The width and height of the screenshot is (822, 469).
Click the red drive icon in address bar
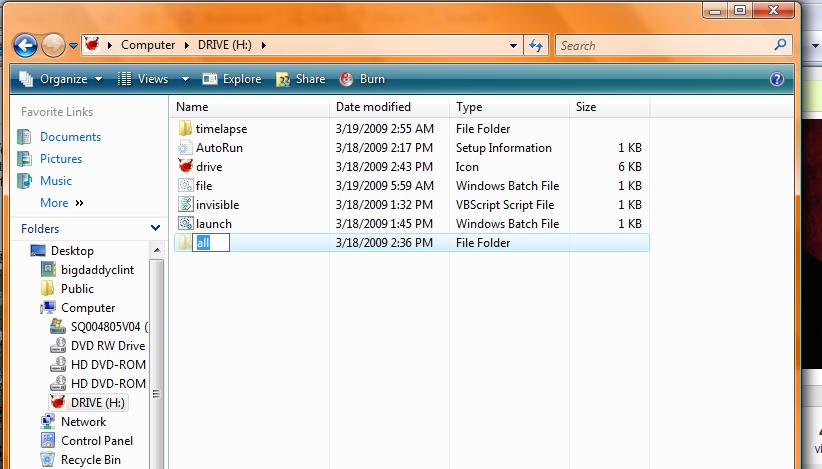pyautogui.click(x=92, y=45)
